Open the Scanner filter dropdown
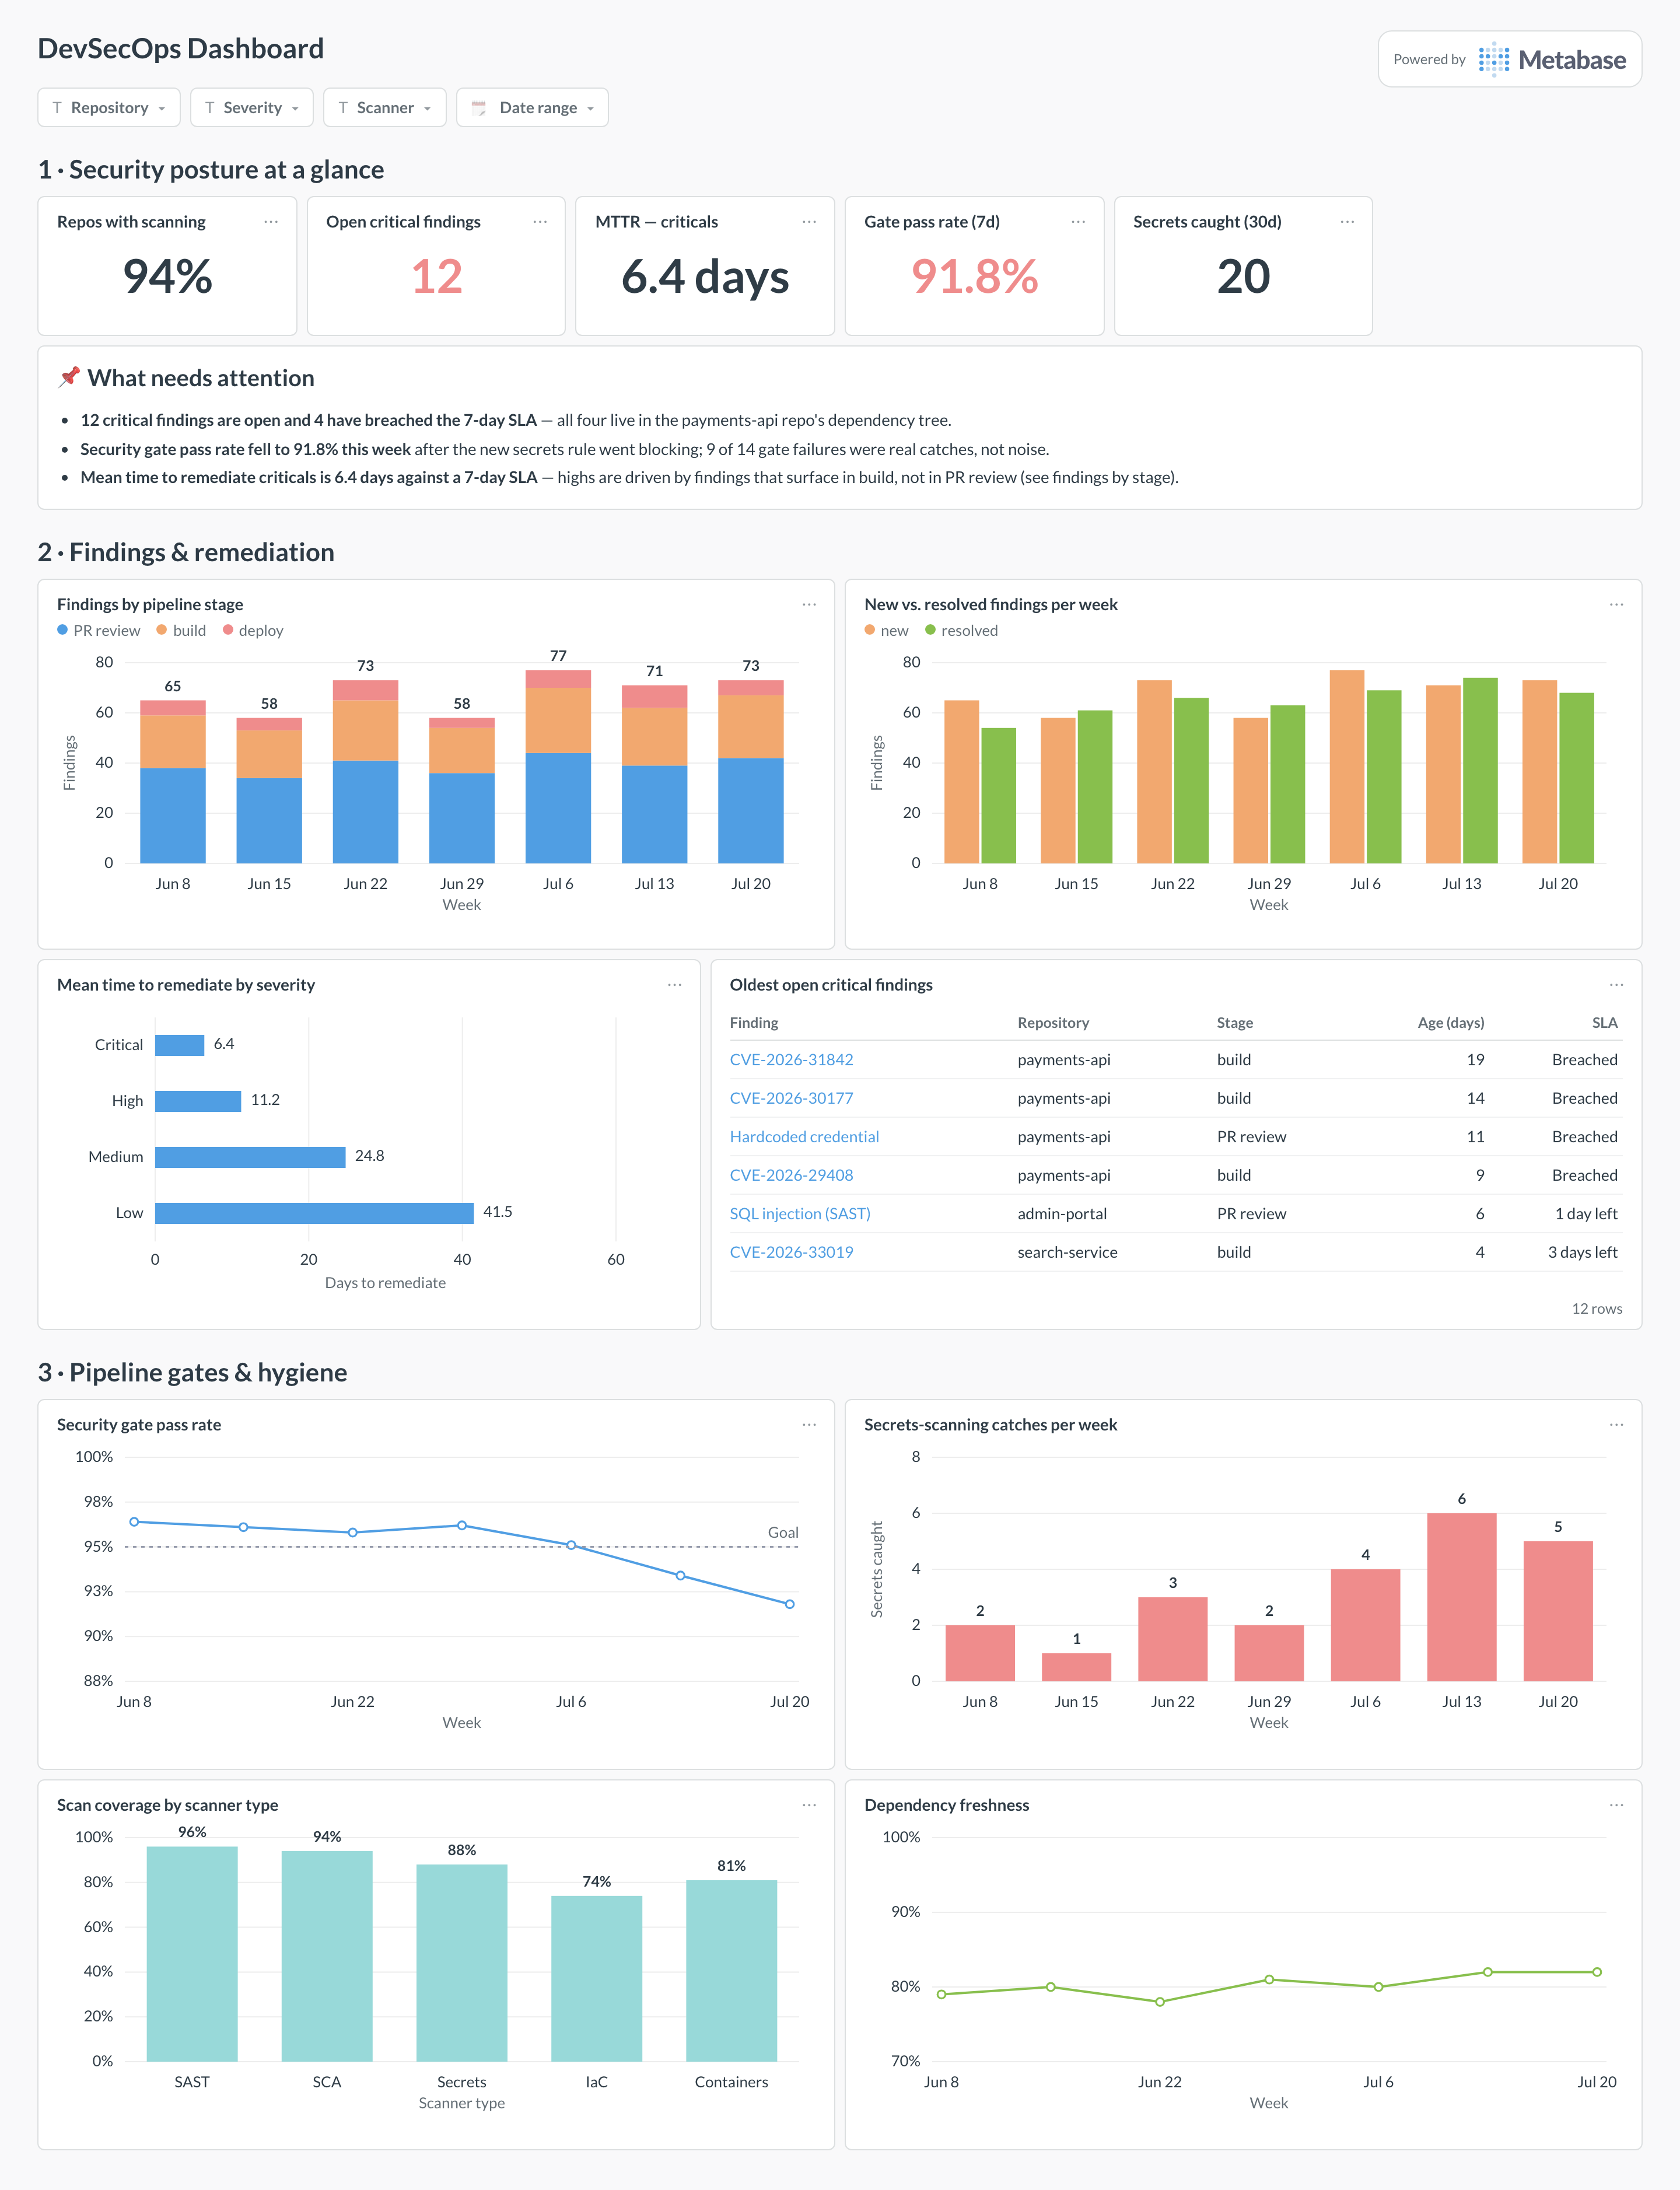The height and width of the screenshot is (2190, 1680). (x=385, y=108)
